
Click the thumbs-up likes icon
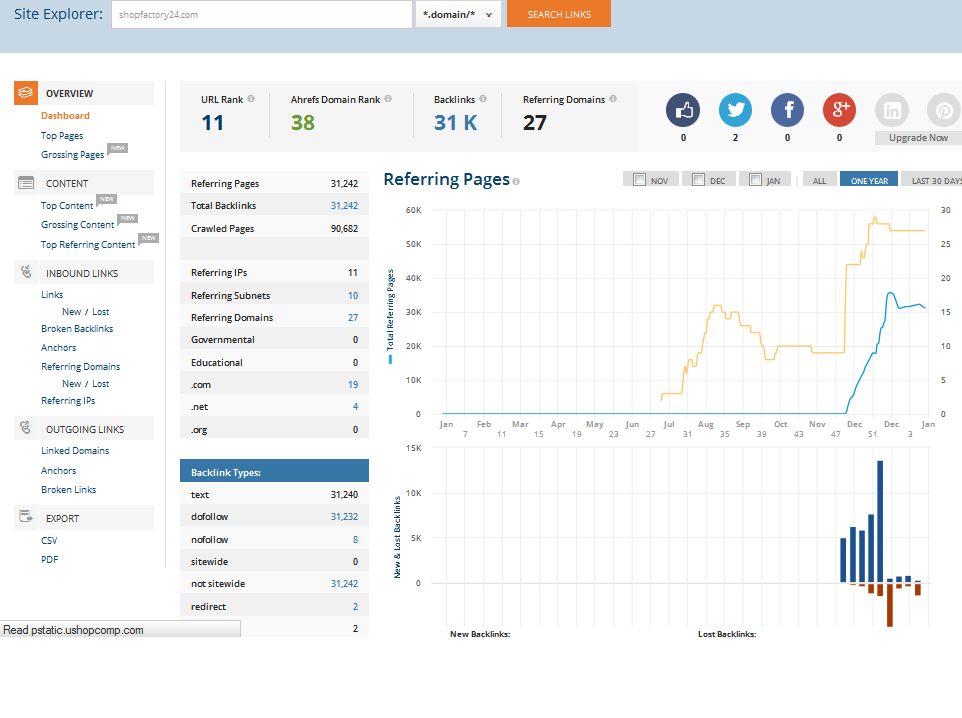click(683, 110)
